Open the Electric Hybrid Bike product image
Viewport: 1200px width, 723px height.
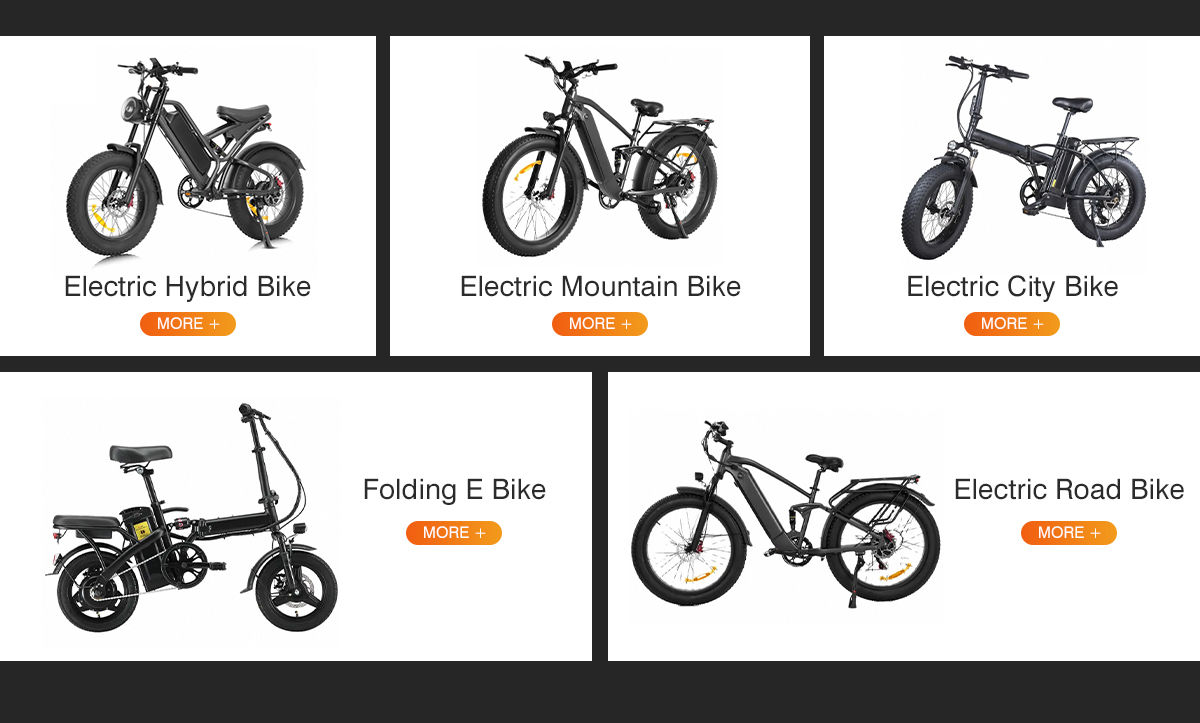pos(186,159)
